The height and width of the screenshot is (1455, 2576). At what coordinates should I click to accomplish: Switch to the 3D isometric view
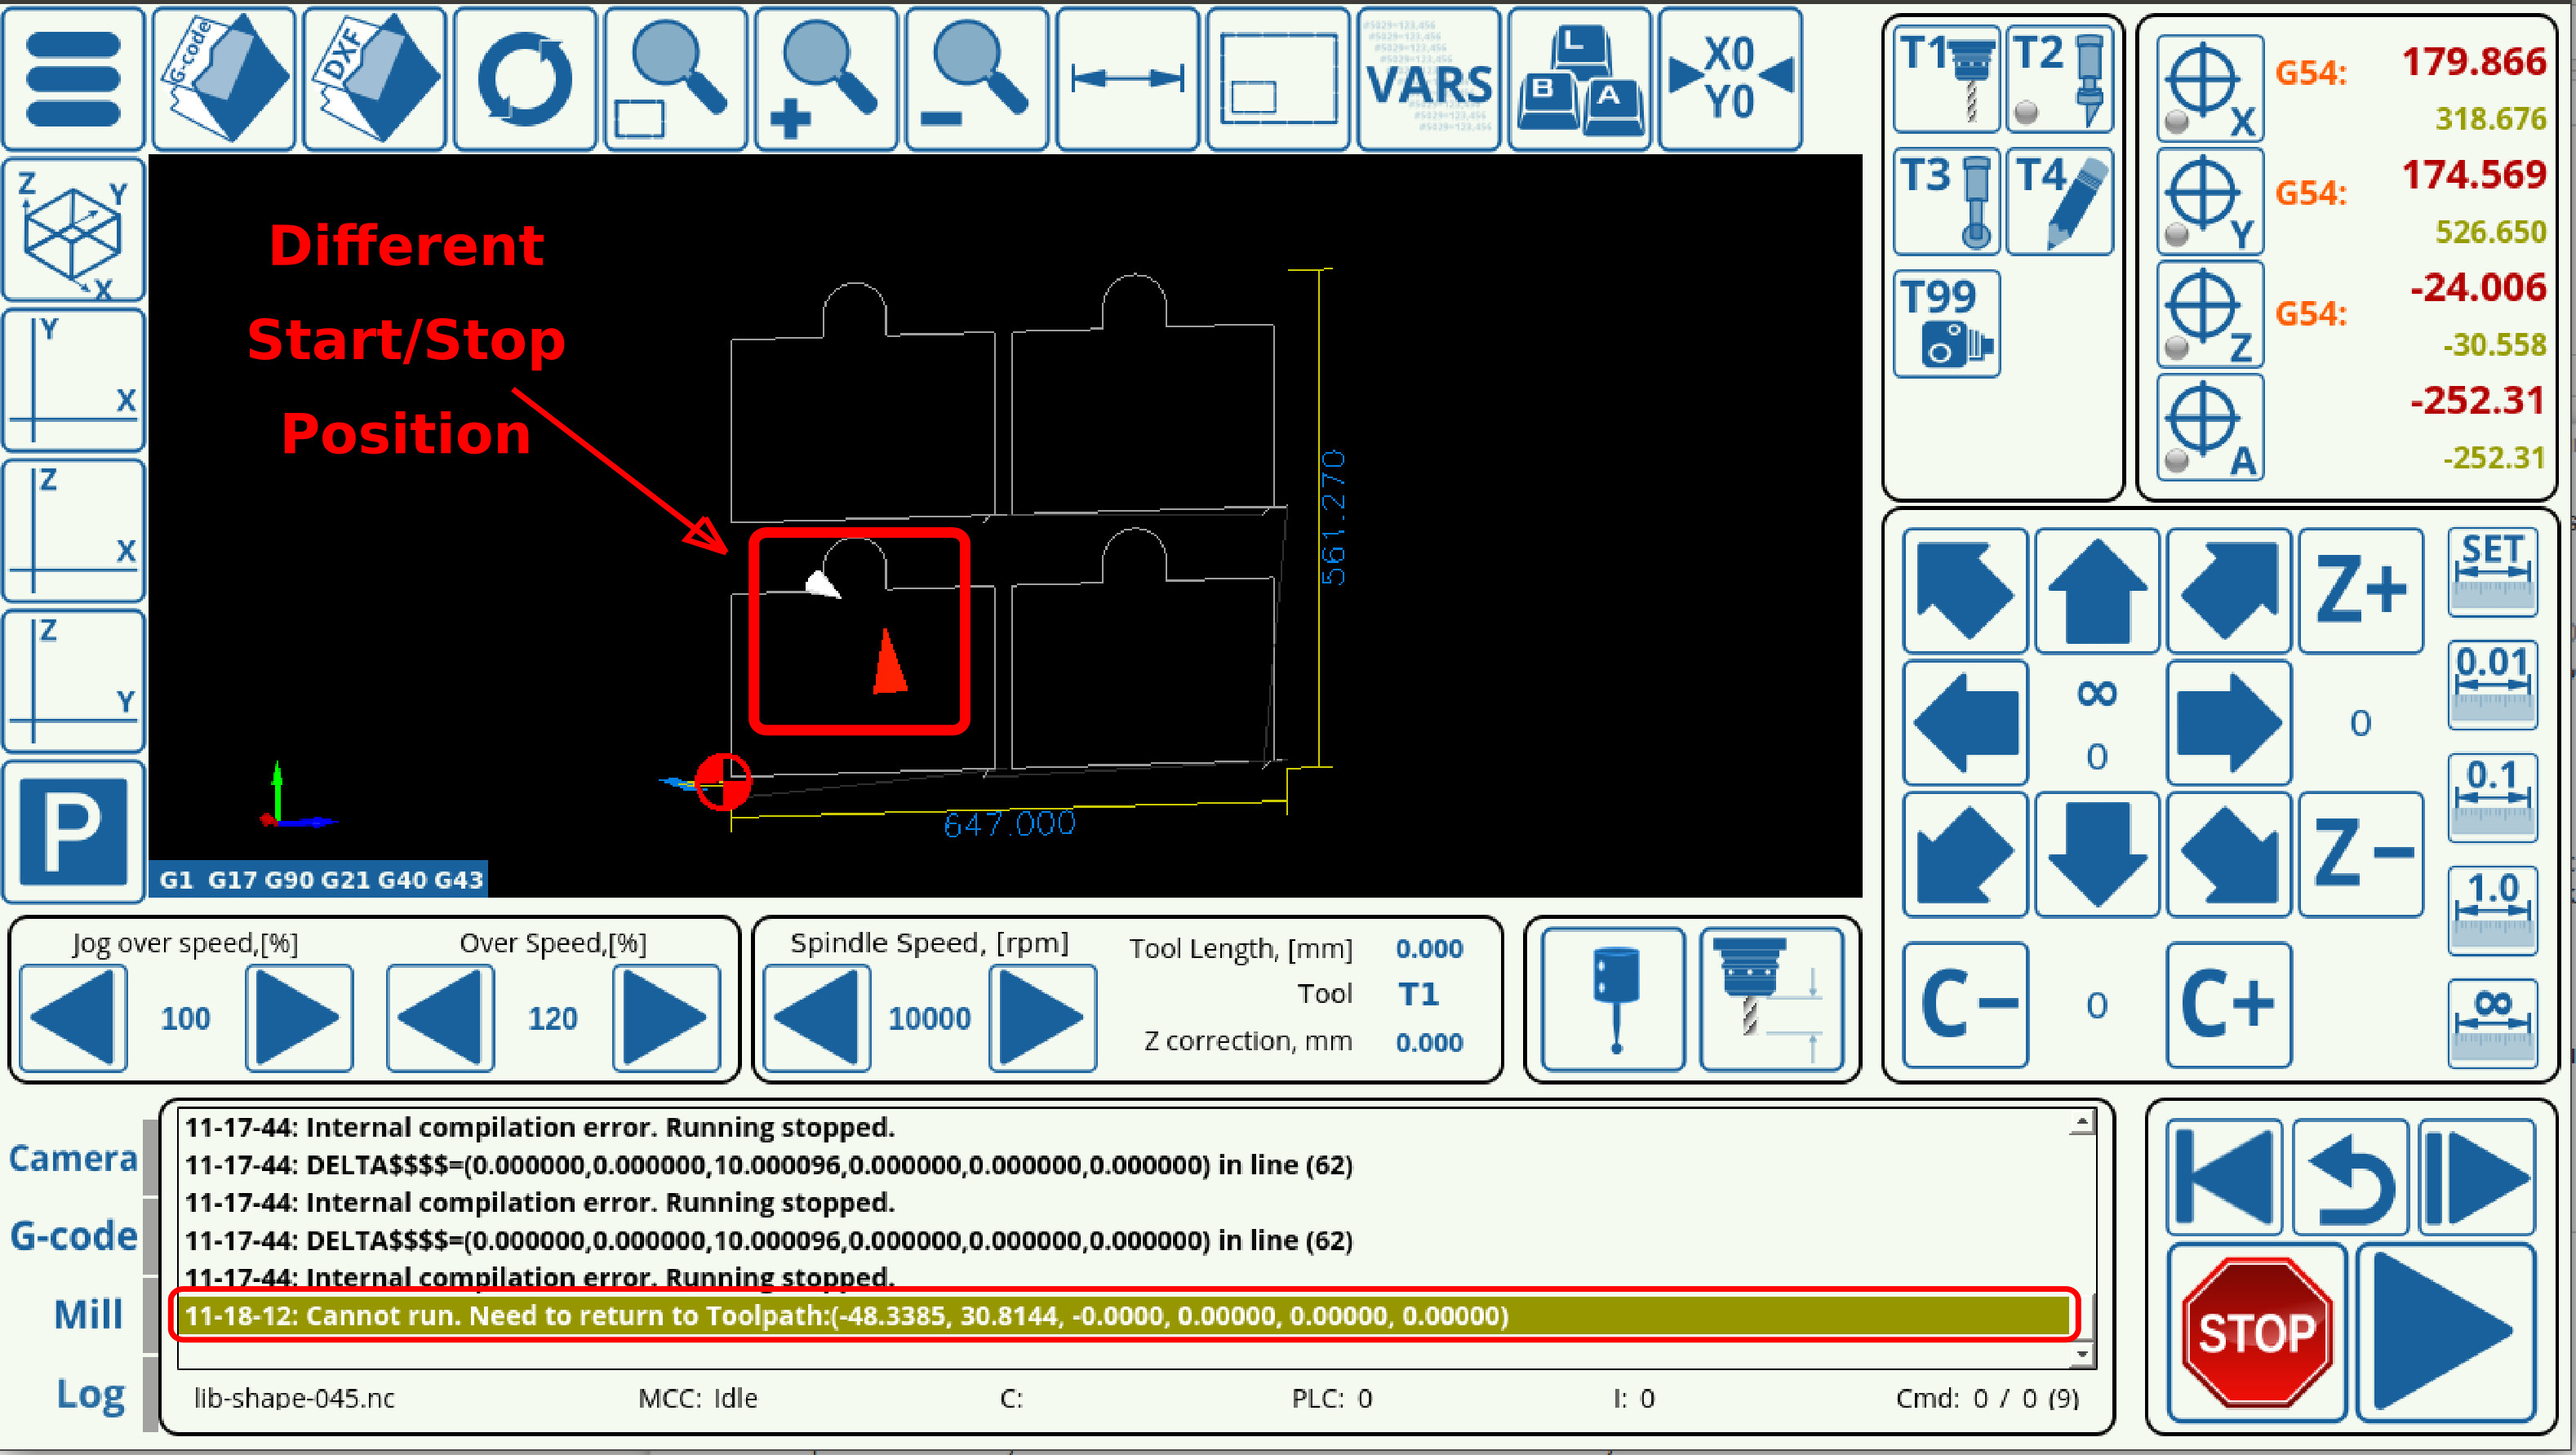coord(74,229)
